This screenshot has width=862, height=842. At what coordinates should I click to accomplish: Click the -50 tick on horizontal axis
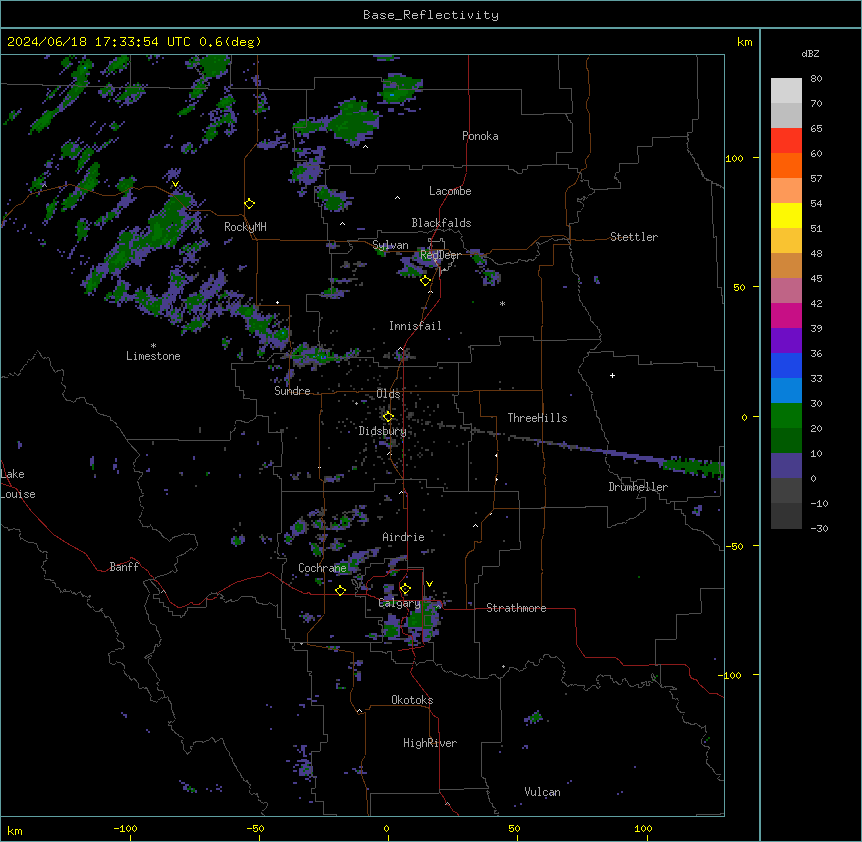[x=255, y=828]
